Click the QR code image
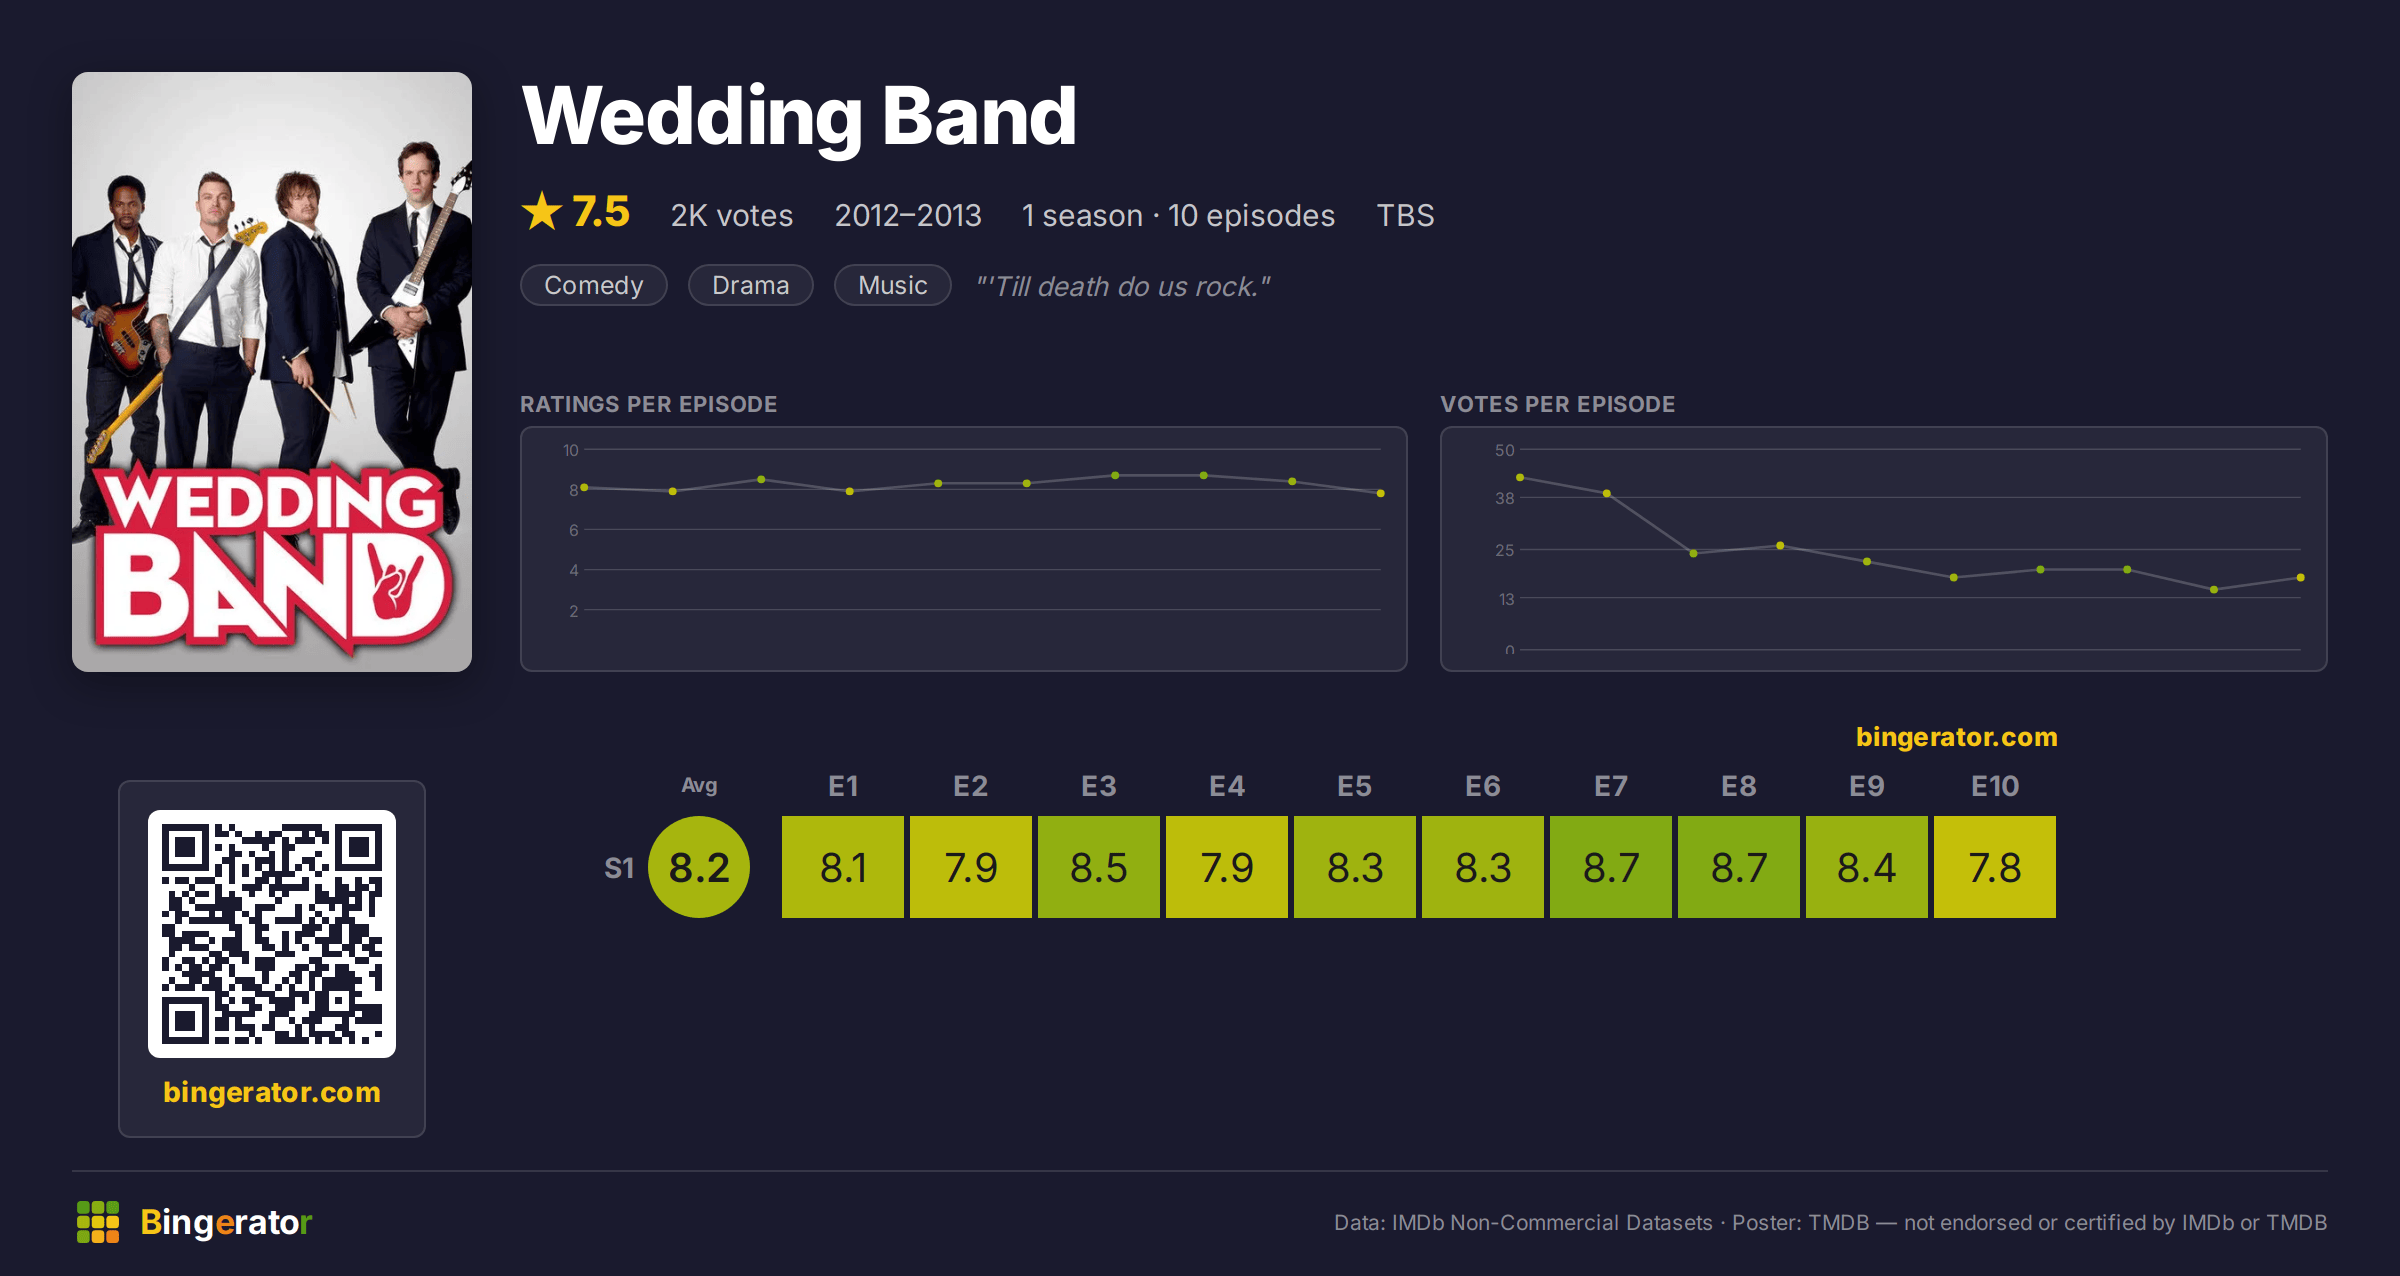Viewport: 2400px width, 1276px height. [272, 934]
